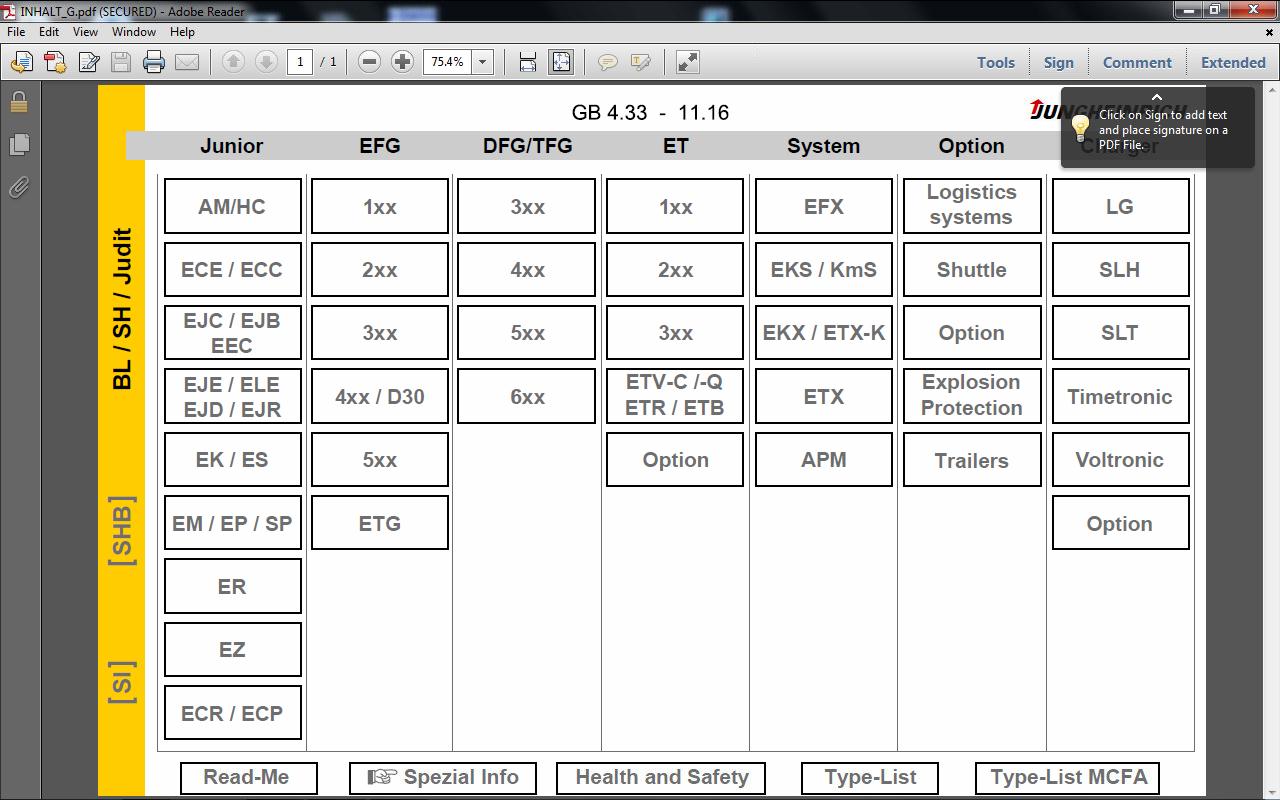Open the AM/HC link
The image size is (1280, 800).
point(232,207)
